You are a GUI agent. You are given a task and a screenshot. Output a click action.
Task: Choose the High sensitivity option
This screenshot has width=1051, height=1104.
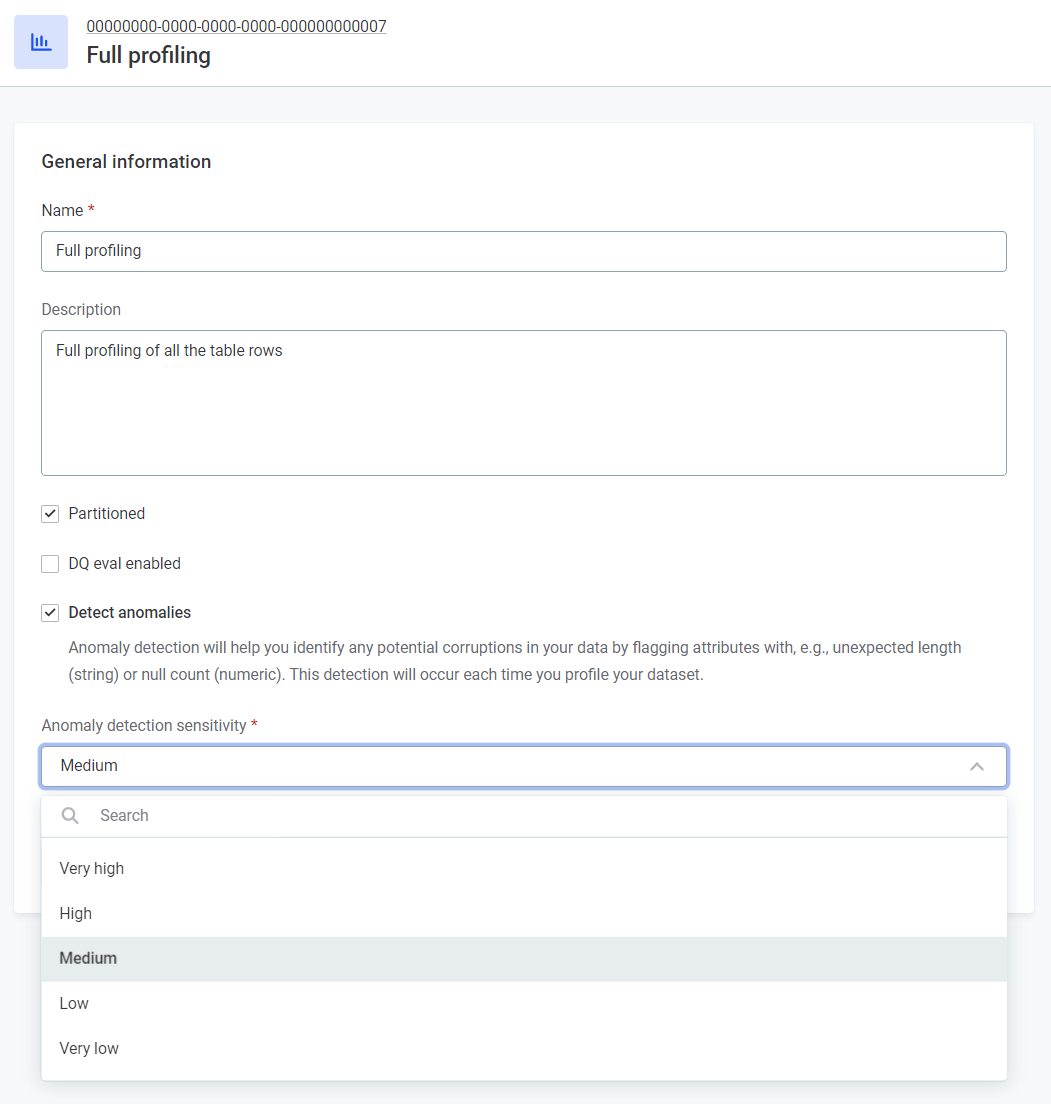76,913
